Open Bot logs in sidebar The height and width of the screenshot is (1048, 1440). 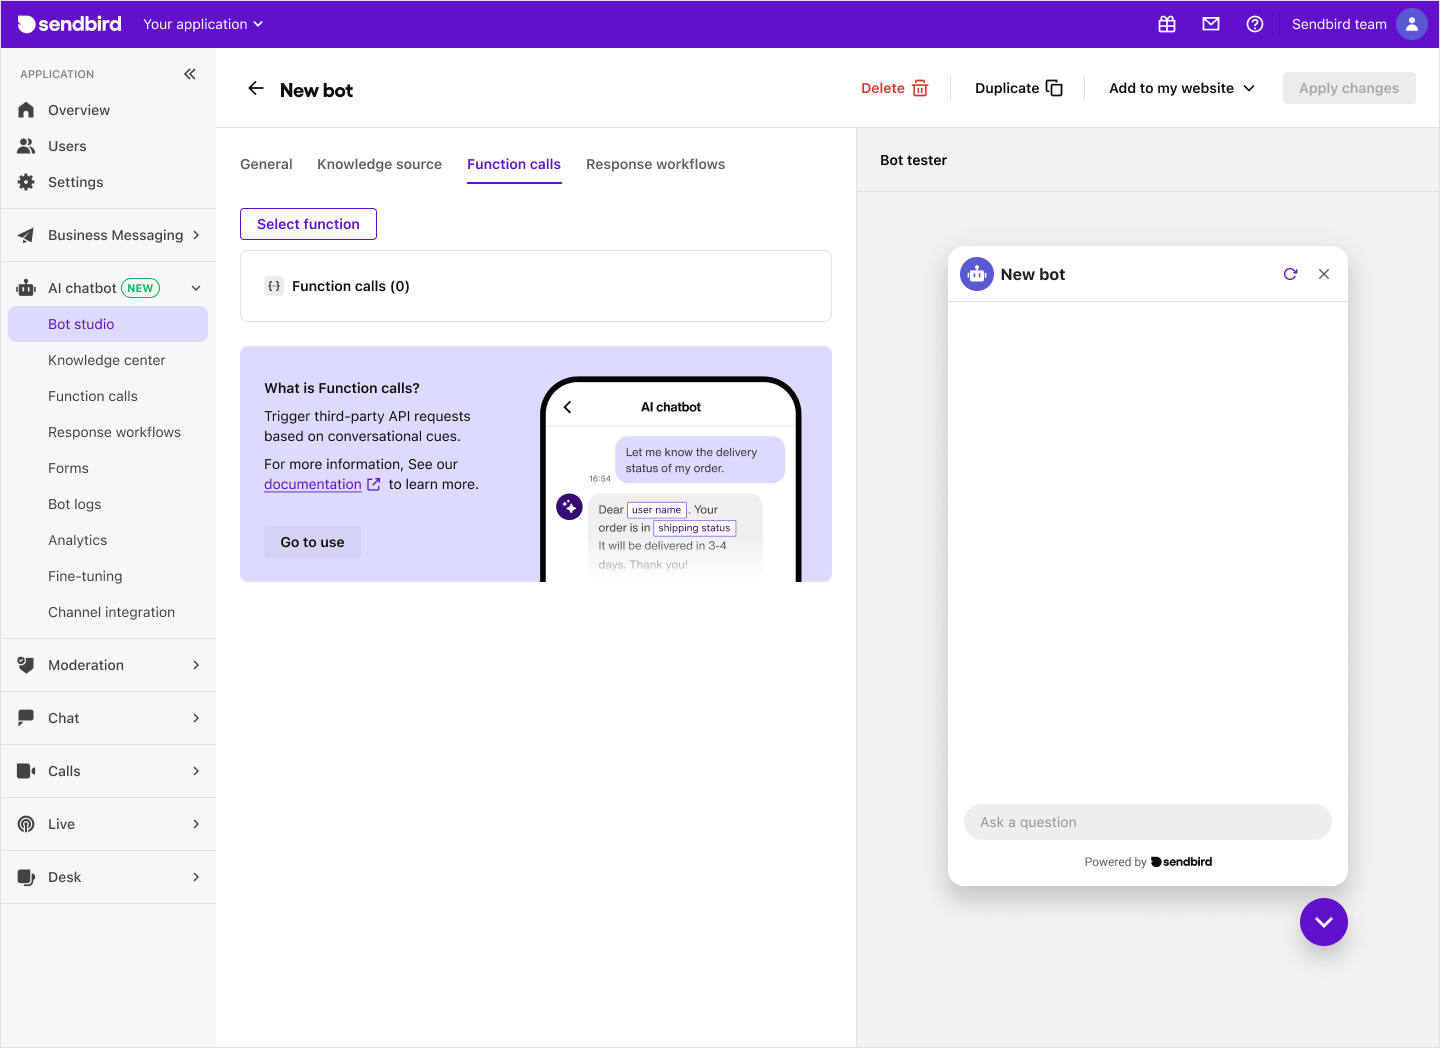pyautogui.click(x=108, y=504)
